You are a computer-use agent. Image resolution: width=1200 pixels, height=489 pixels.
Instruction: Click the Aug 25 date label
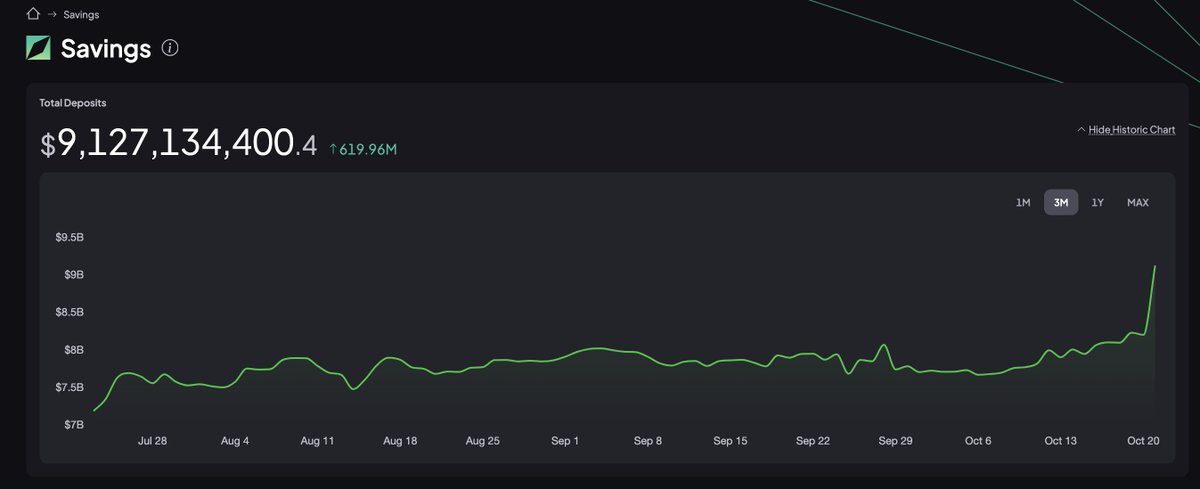coord(483,441)
